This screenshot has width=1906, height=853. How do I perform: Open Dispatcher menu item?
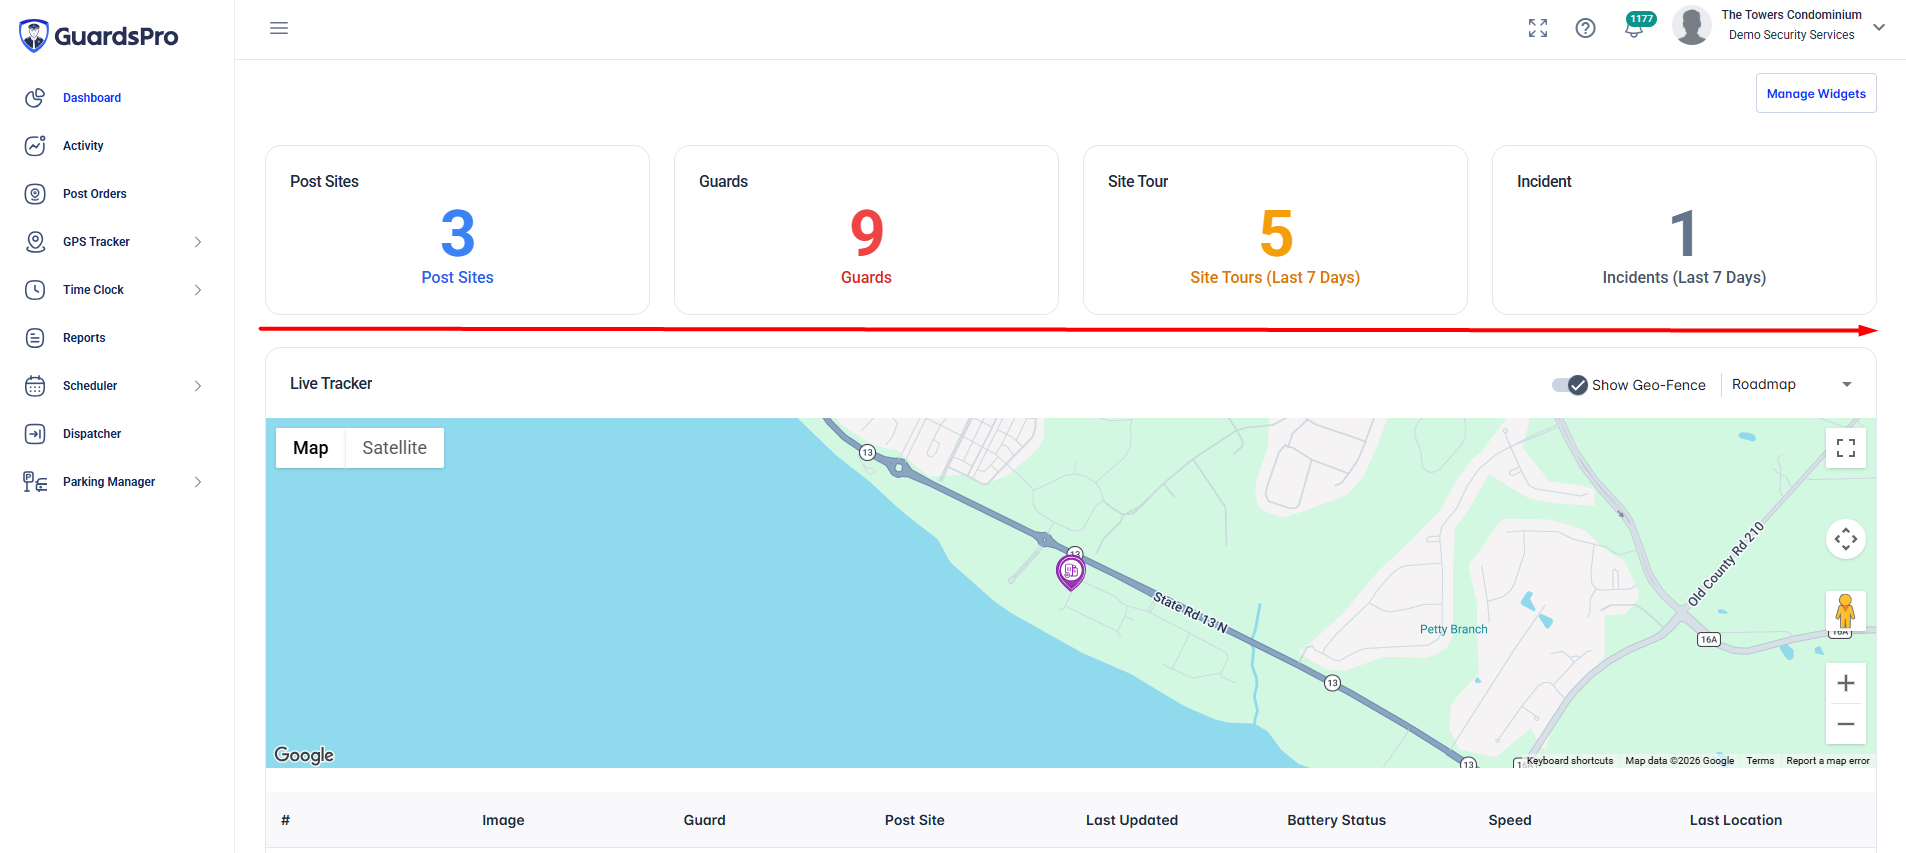(92, 434)
